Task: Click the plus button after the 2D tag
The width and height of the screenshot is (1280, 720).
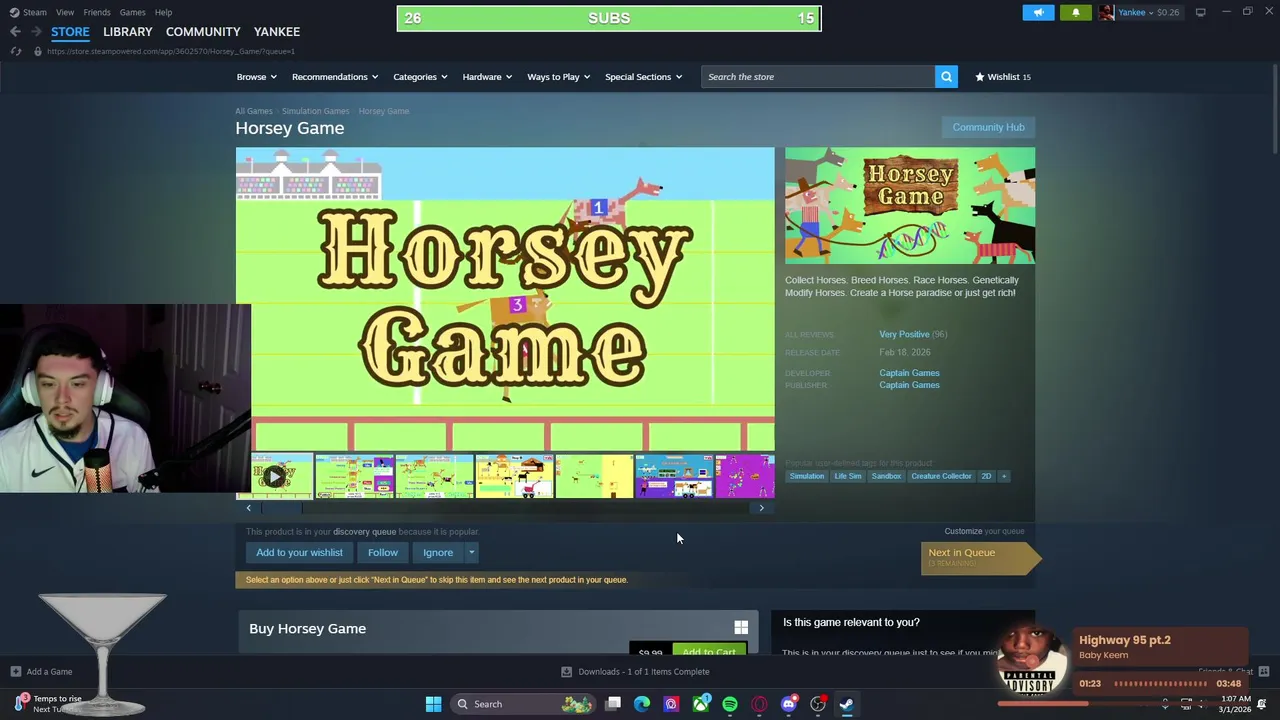Action: [1004, 476]
